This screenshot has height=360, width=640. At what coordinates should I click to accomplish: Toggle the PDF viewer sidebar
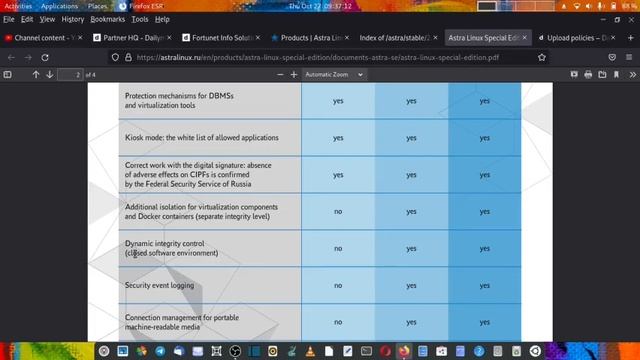7,75
